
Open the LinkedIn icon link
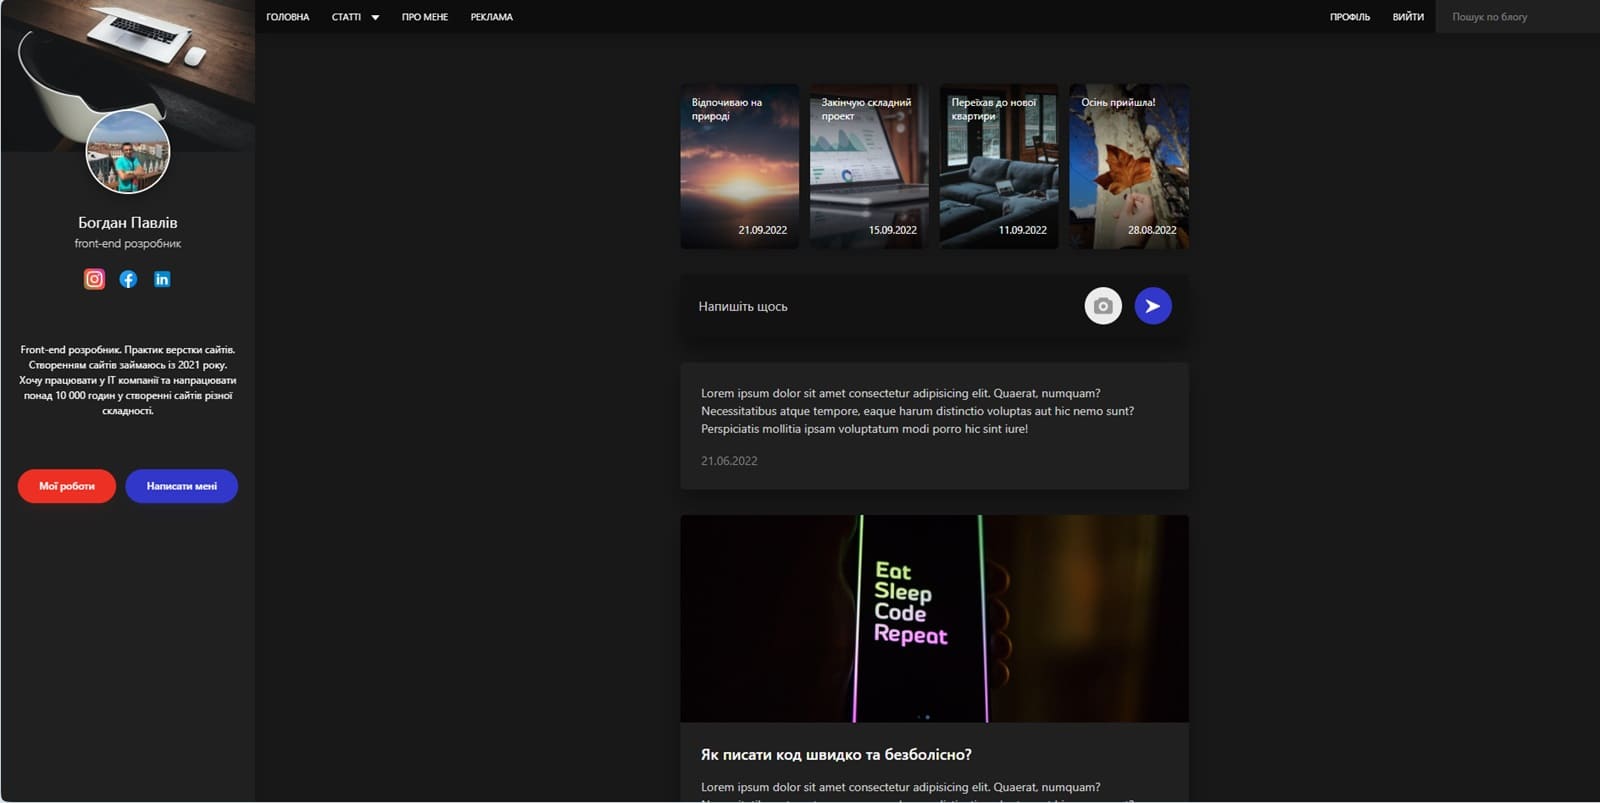tap(162, 279)
